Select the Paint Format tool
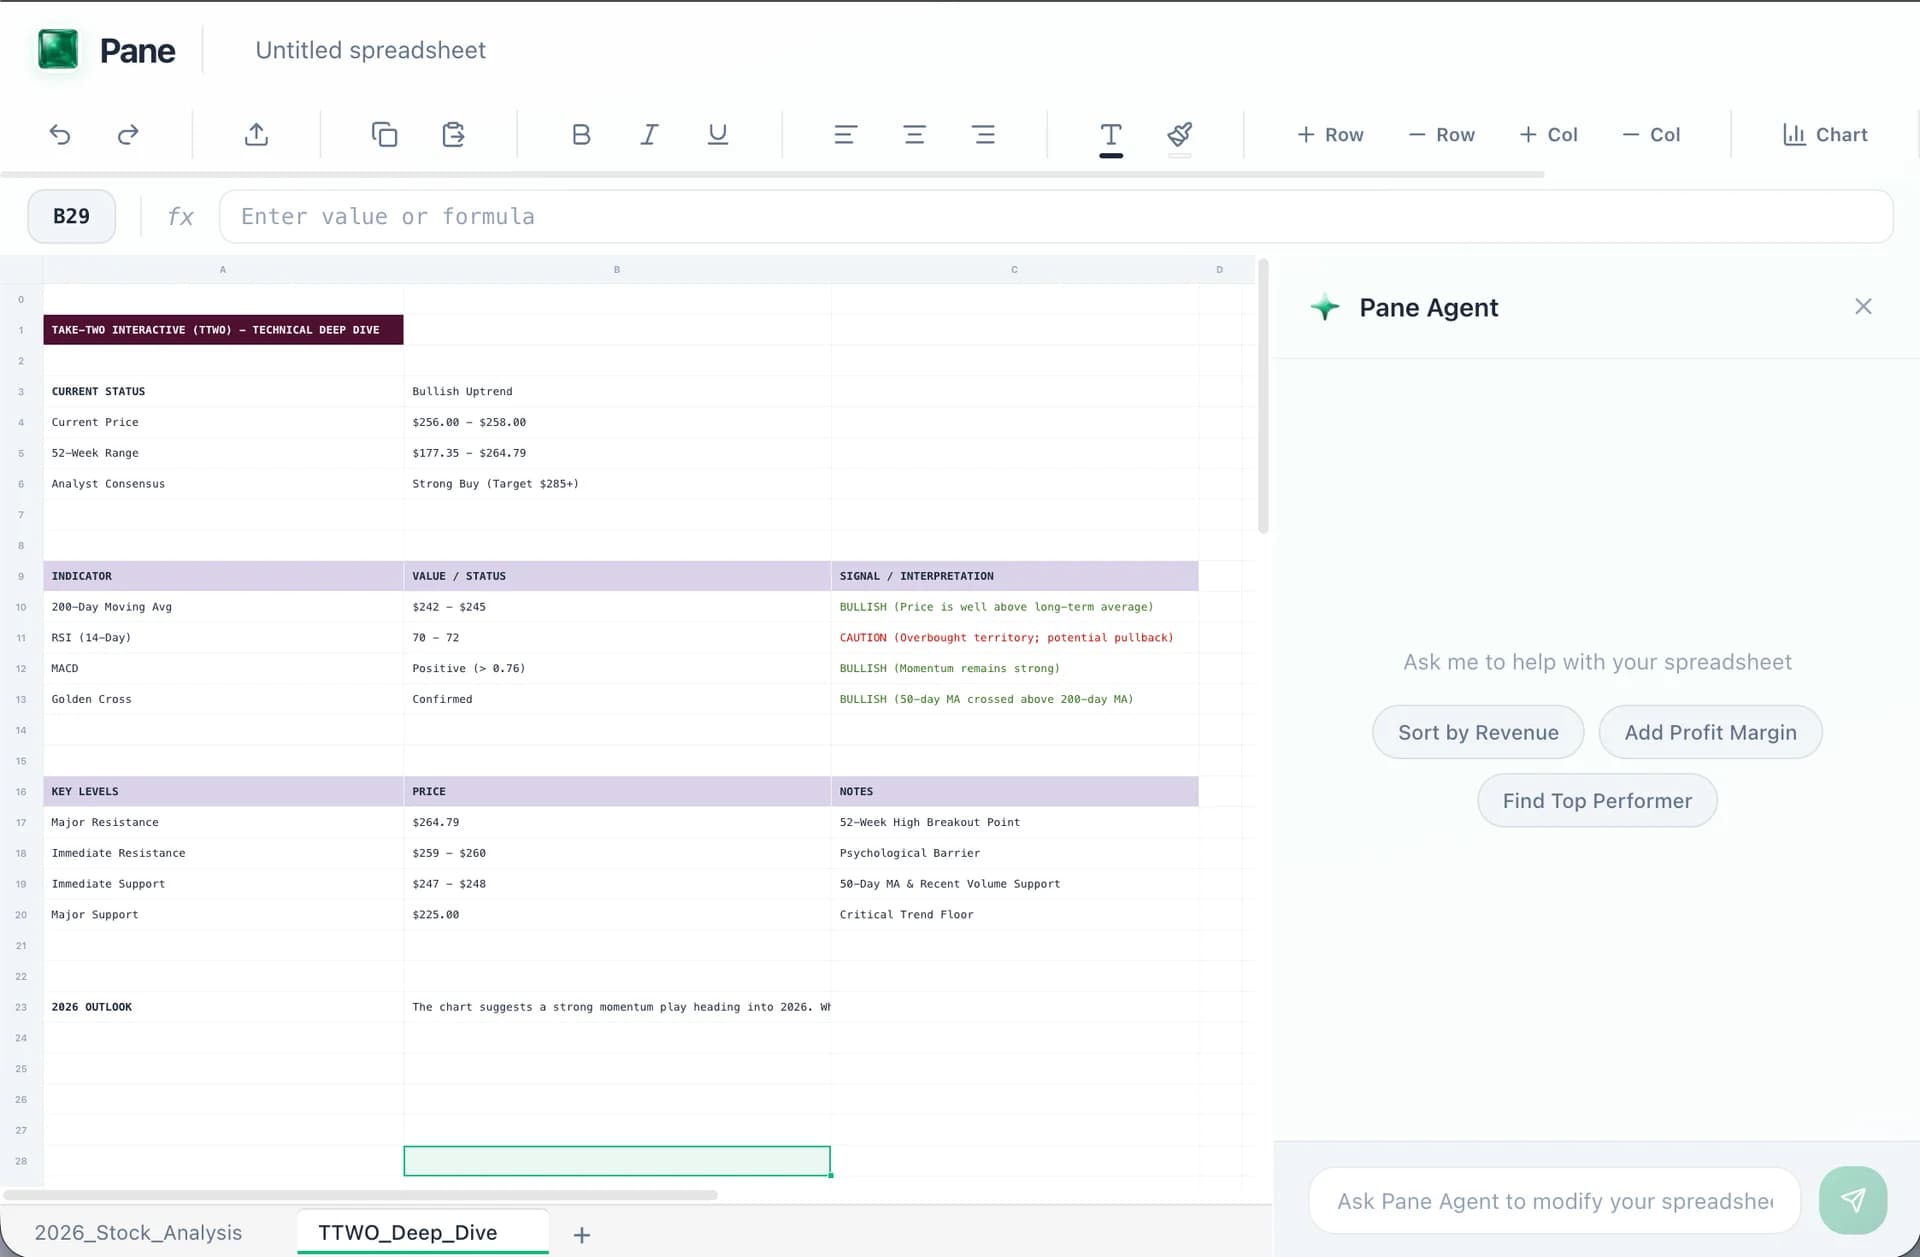 click(x=1179, y=135)
